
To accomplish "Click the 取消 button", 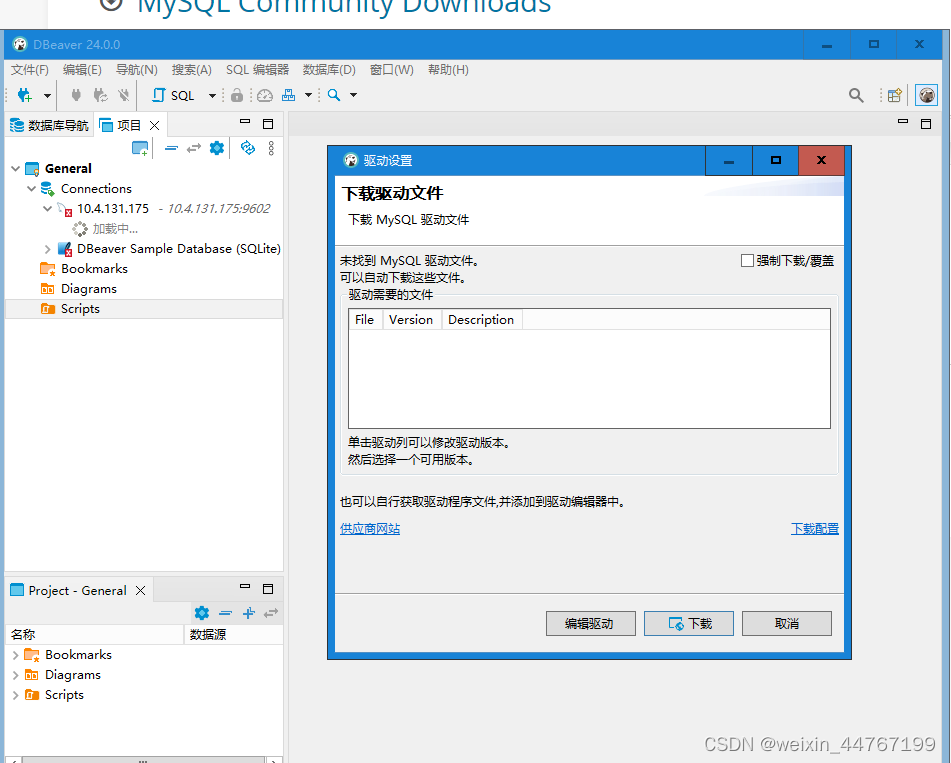I will click(x=787, y=624).
